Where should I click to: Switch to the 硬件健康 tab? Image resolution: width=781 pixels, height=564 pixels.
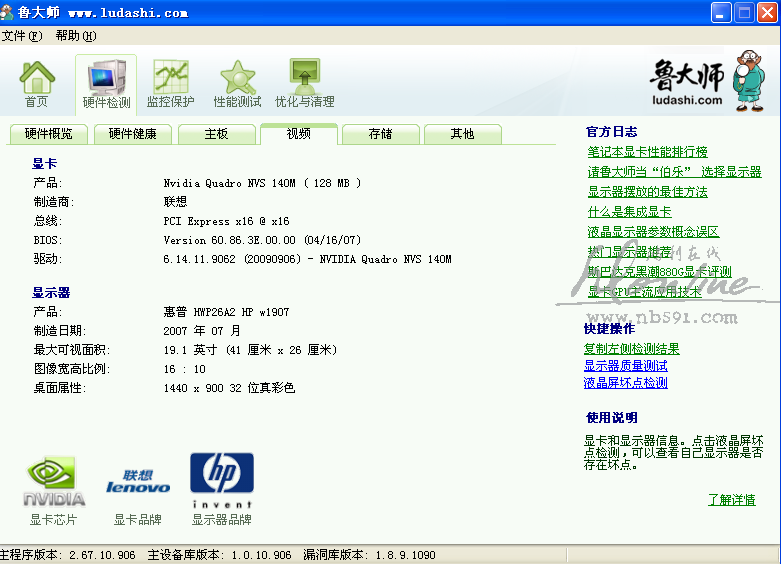[132, 134]
